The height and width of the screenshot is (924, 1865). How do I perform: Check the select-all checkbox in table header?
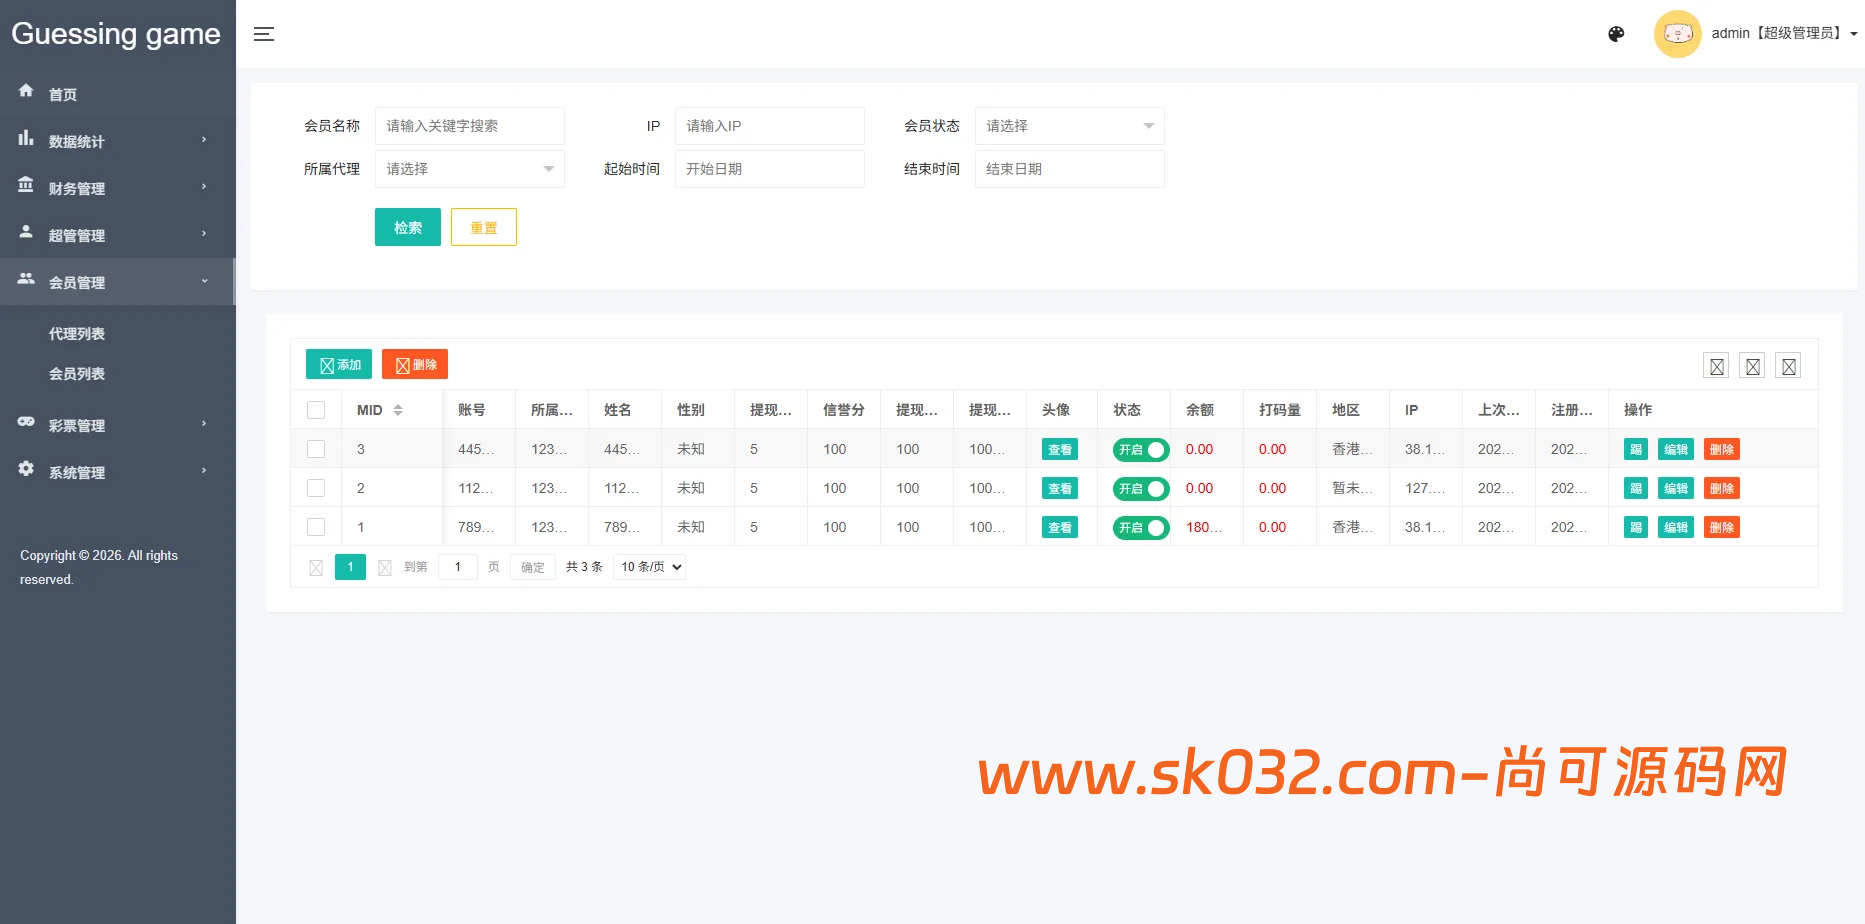pyautogui.click(x=316, y=410)
